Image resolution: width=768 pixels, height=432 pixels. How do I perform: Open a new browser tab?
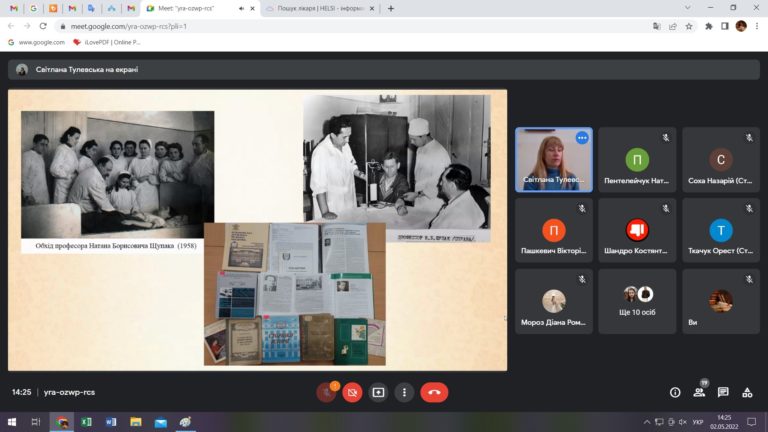[390, 8]
